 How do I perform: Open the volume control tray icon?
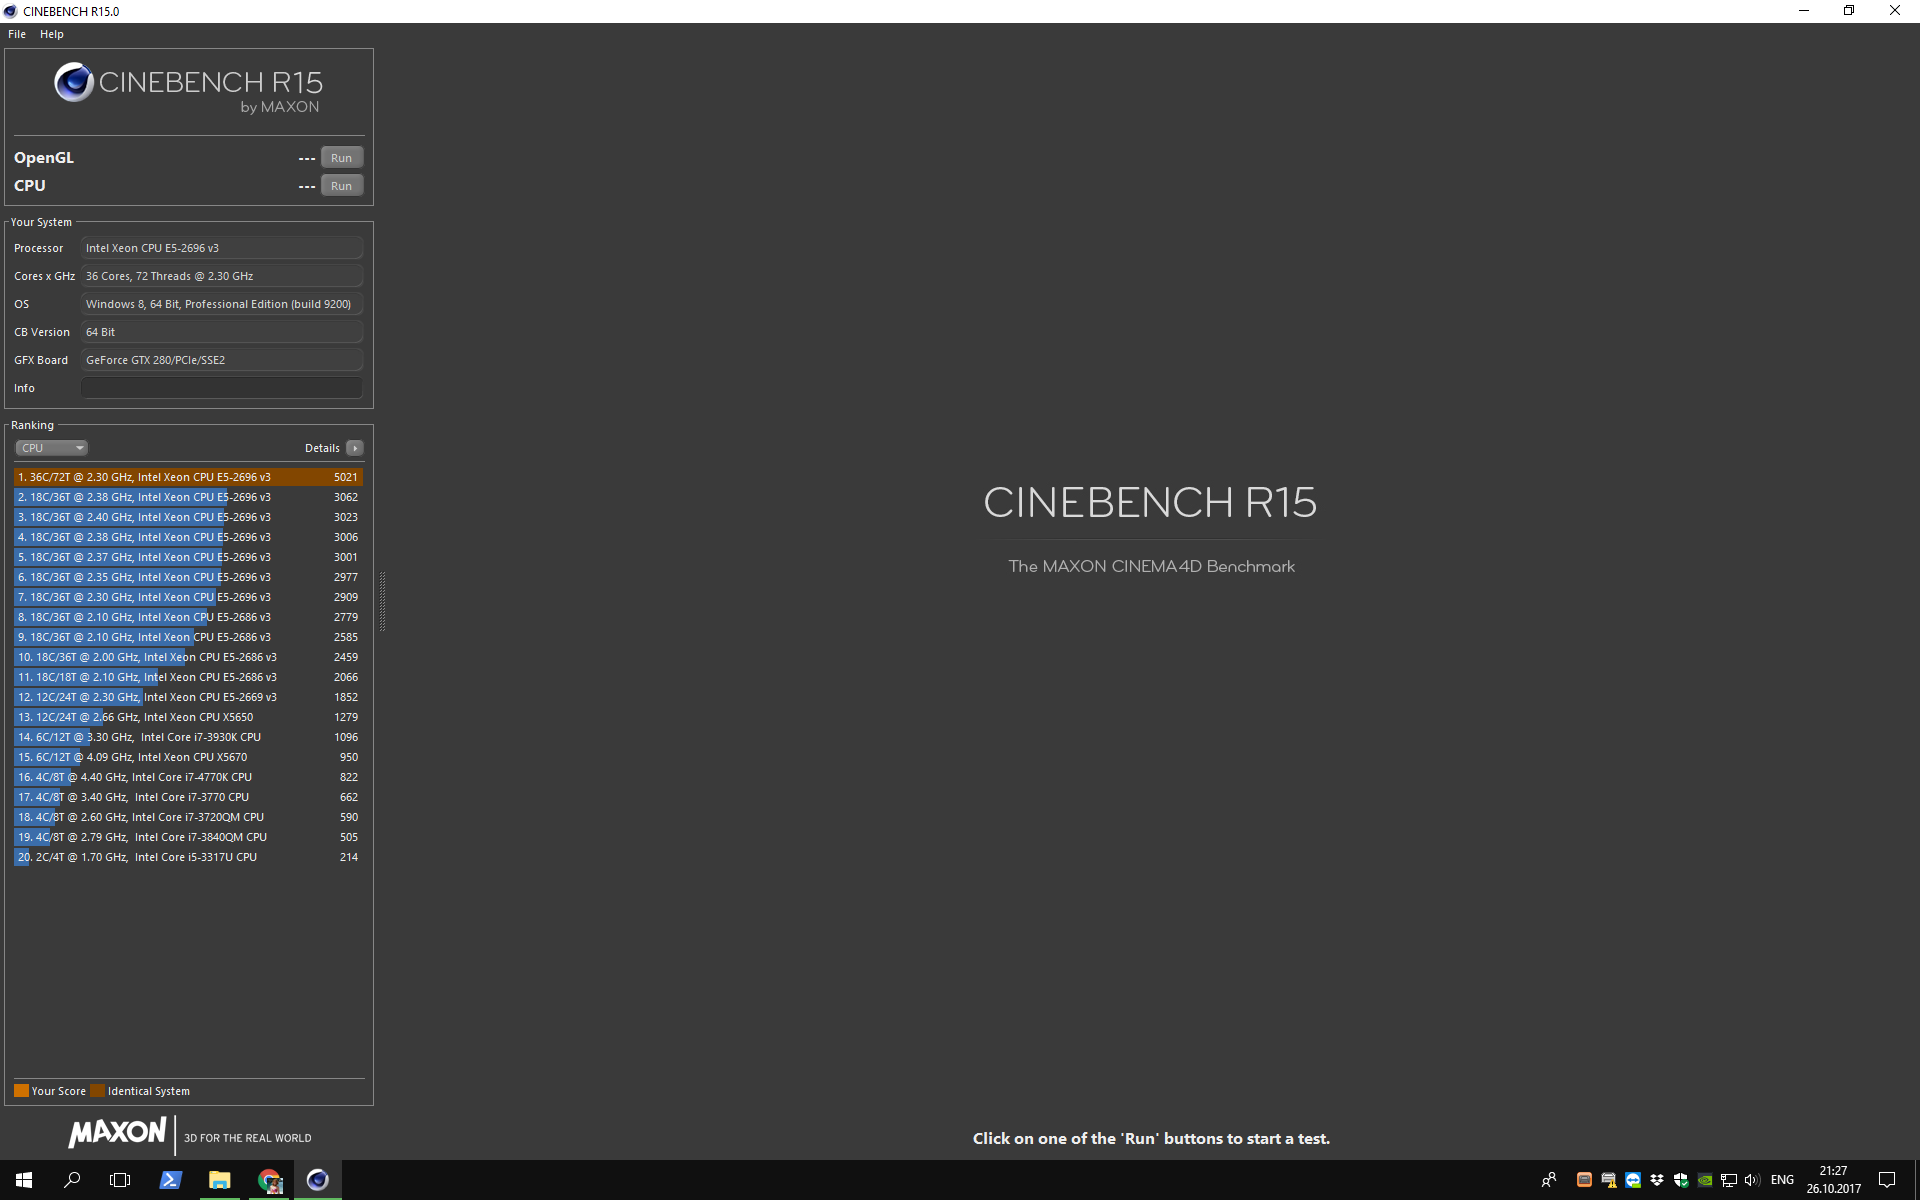tap(1752, 1180)
